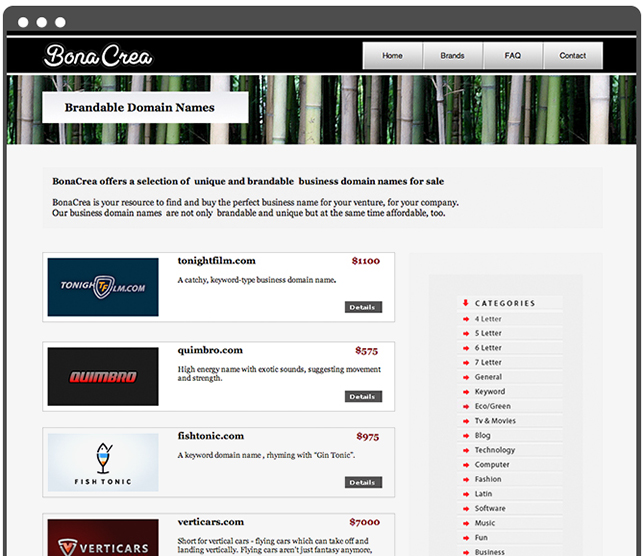Select the Latin category
The width and height of the screenshot is (644, 556).
483,494
